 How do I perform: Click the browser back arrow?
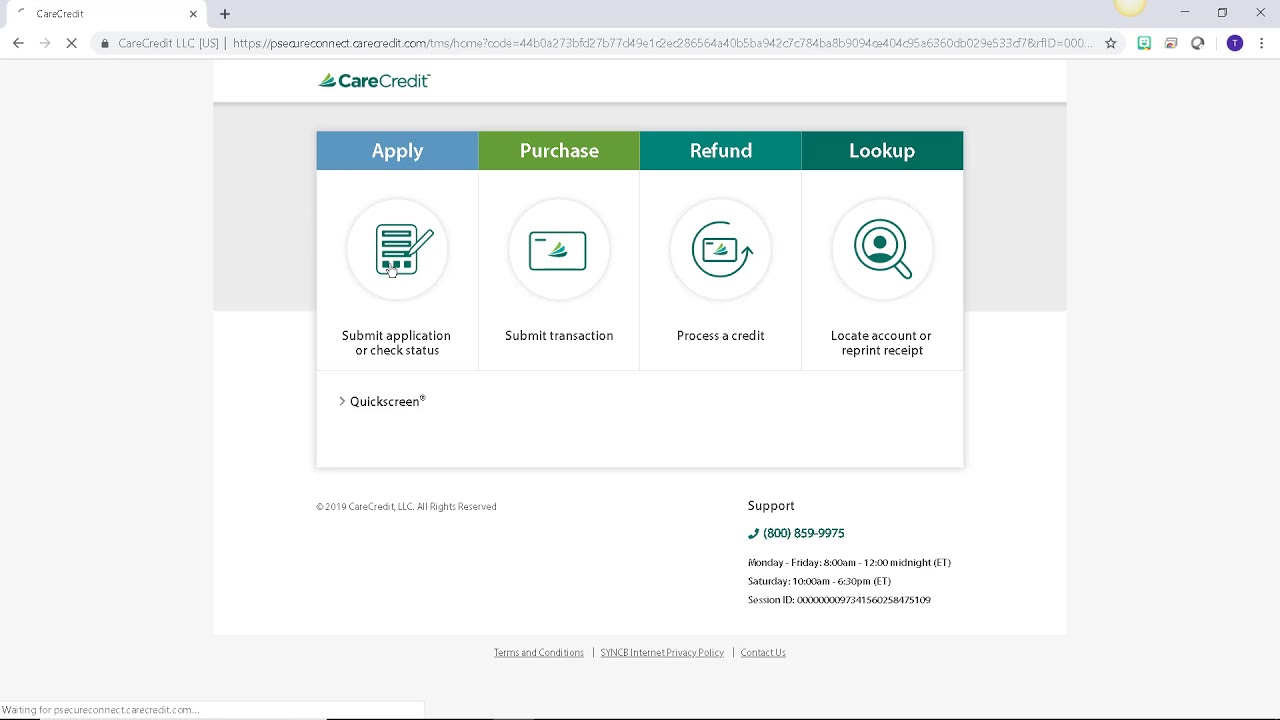[18, 43]
